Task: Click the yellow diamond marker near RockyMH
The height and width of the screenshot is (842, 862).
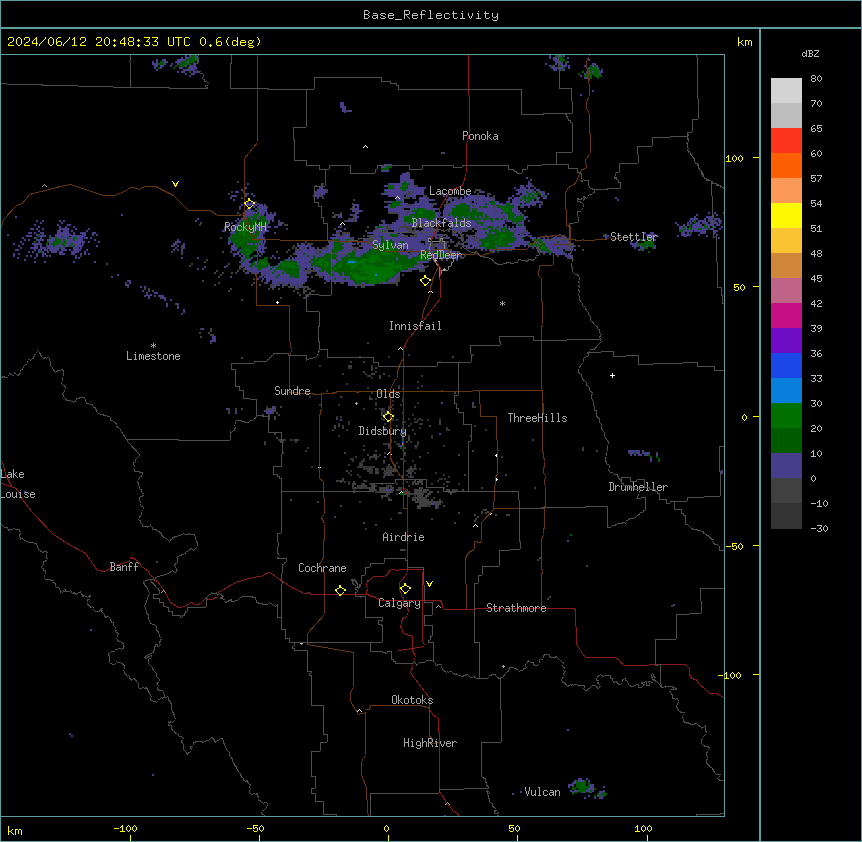Action: coord(250,204)
